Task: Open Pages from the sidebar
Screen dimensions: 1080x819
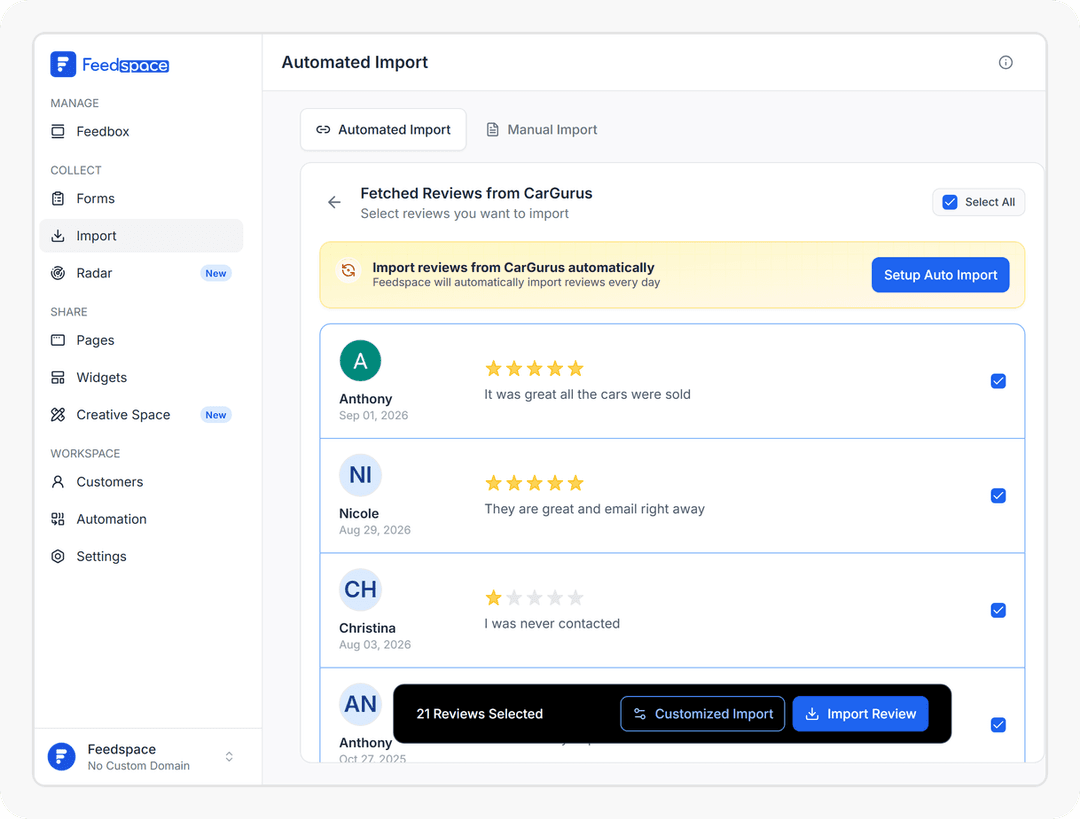Action: (141, 340)
